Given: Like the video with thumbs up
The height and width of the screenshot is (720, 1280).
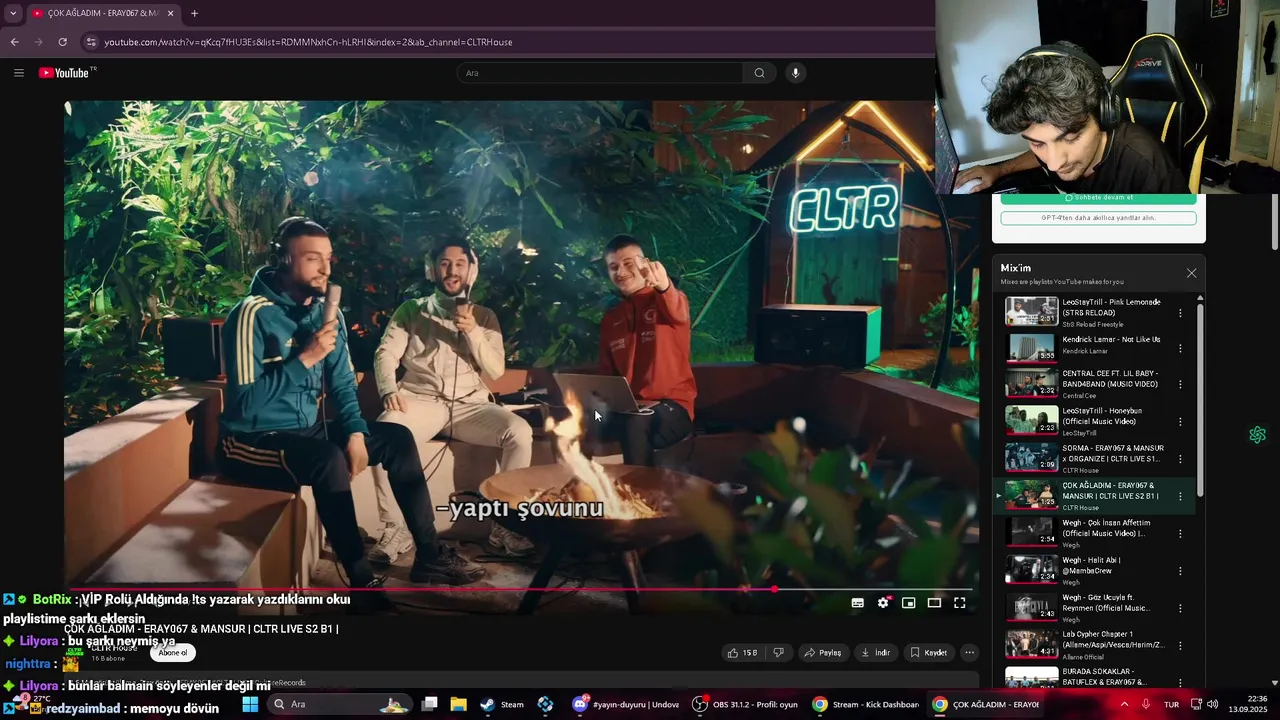Looking at the screenshot, I should pos(742,653).
